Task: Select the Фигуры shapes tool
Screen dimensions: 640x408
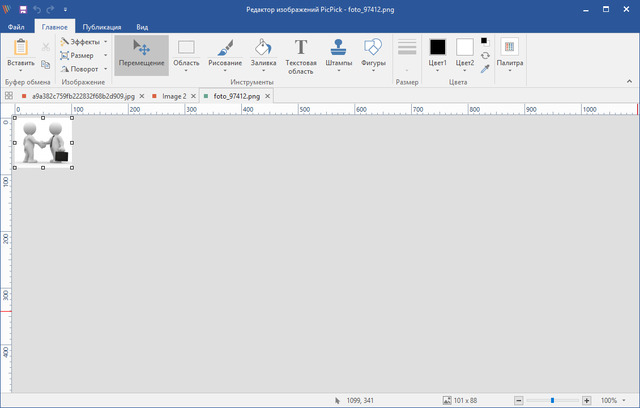Action: pyautogui.click(x=373, y=55)
